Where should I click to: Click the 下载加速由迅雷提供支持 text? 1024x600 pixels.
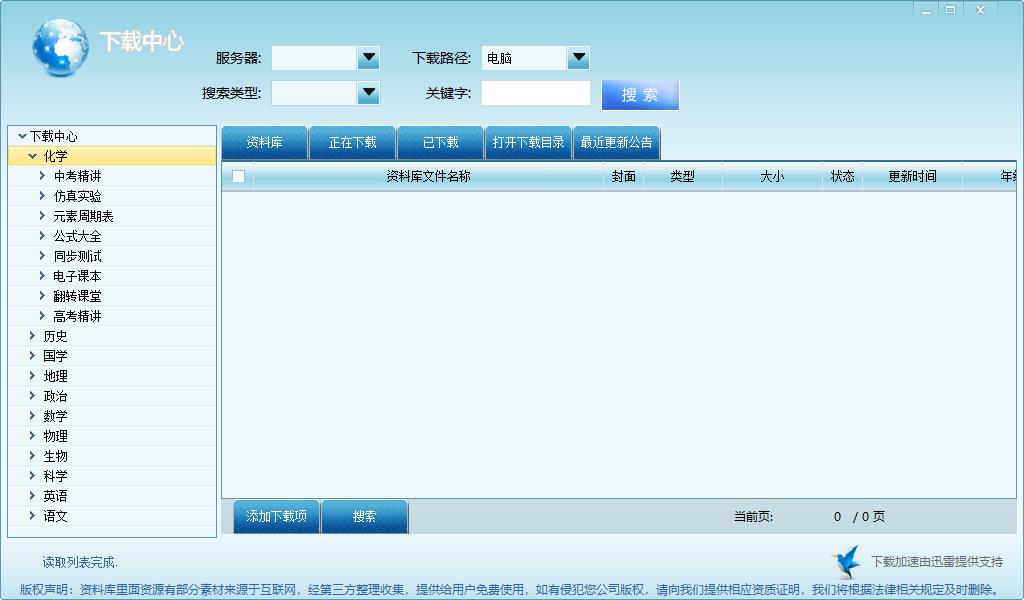937,561
